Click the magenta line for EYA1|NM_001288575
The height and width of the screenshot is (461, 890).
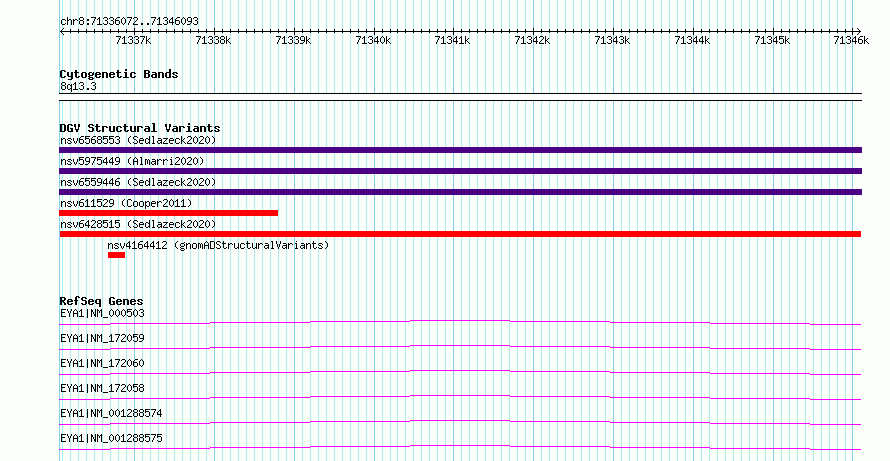(x=460, y=447)
